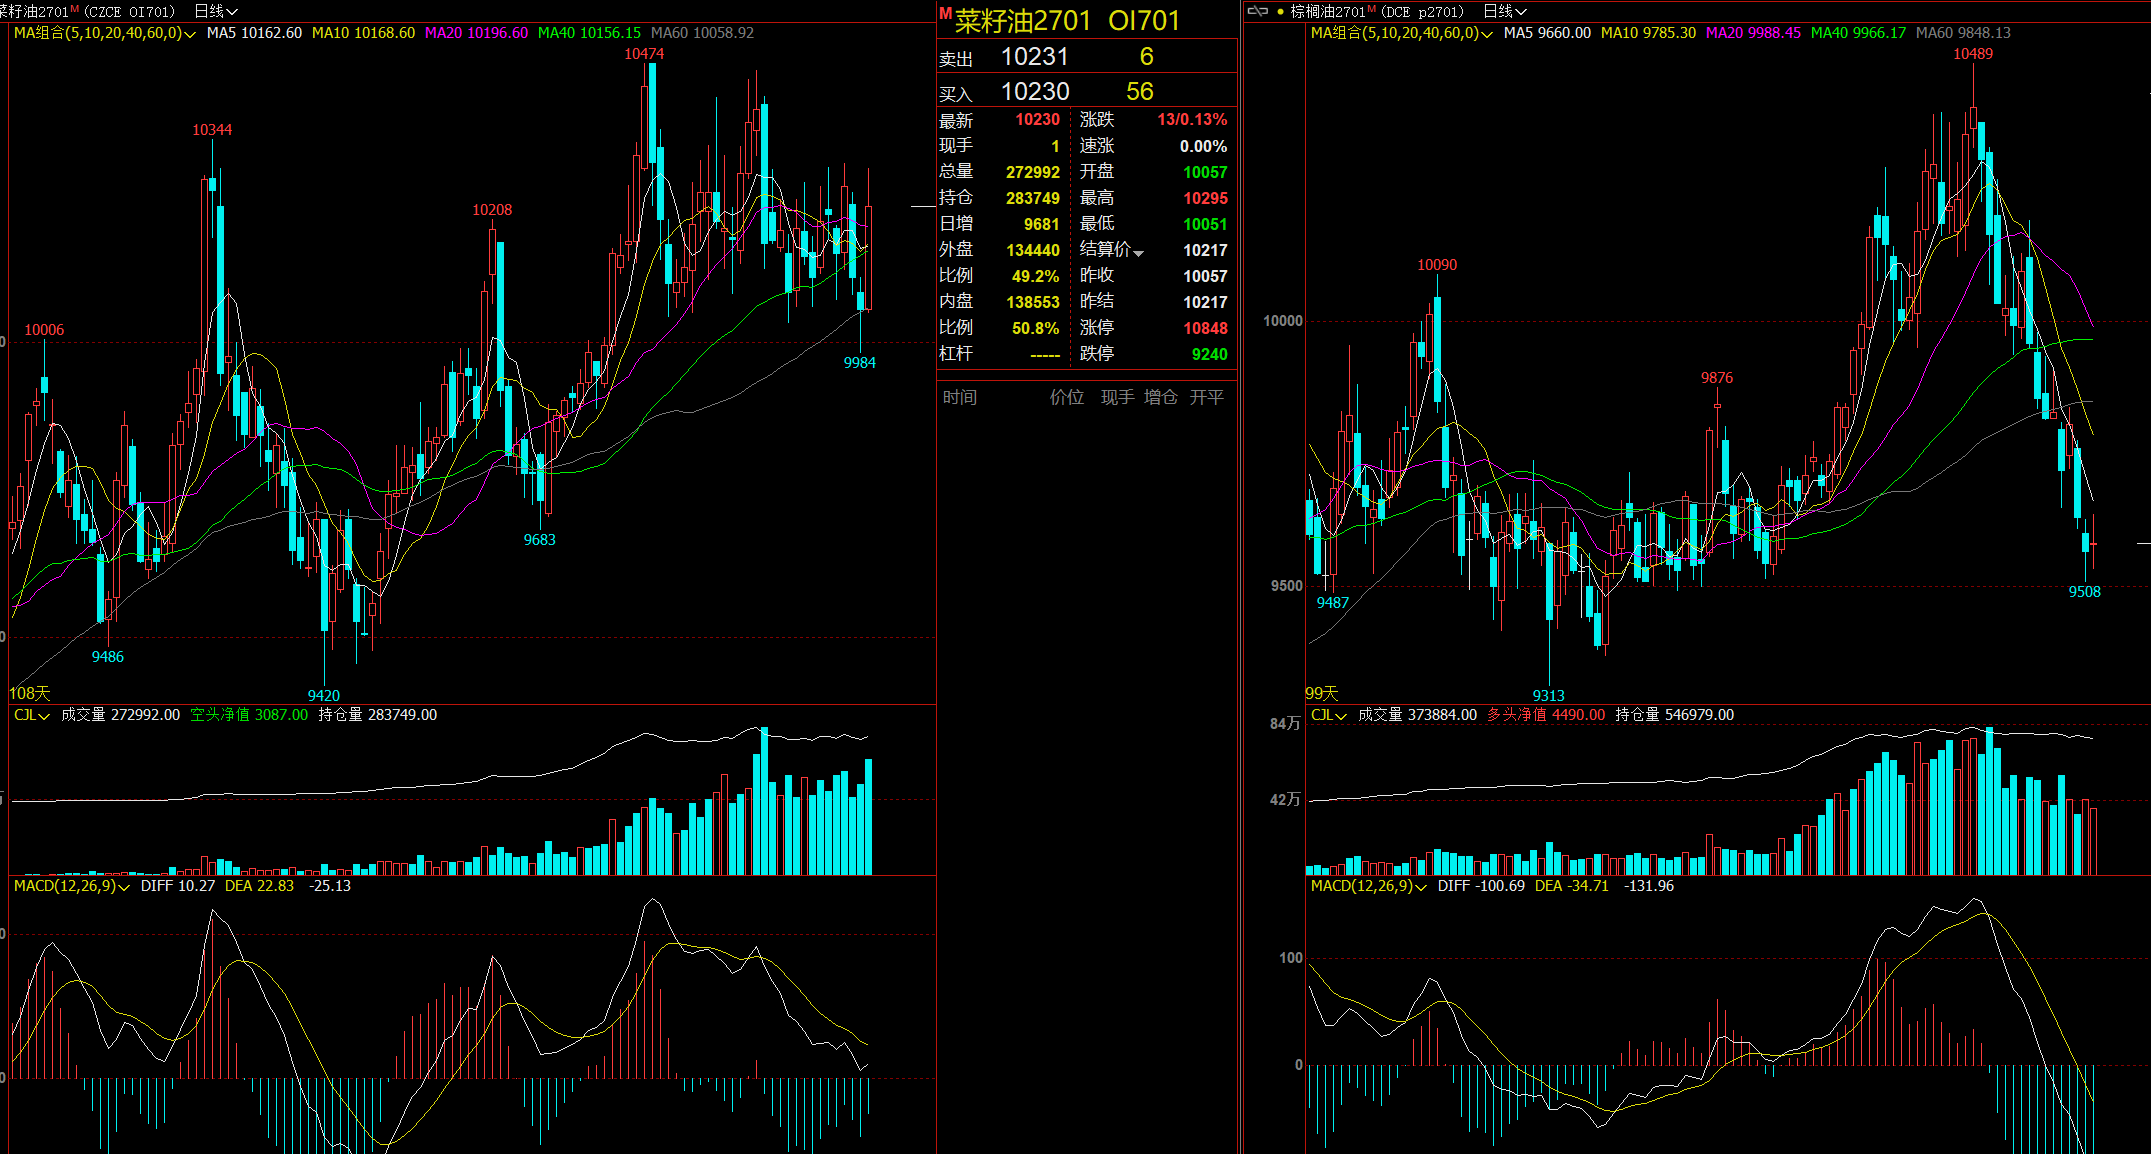Image resolution: width=2151 pixels, height=1154 pixels.
Task: Open the CJL indicator menu on right chart
Action: (1328, 715)
